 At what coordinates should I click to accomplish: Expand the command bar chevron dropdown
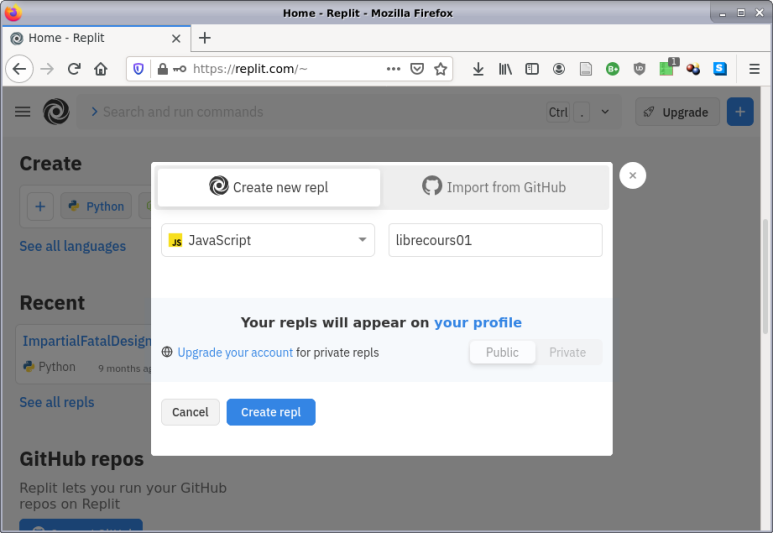pyautogui.click(x=605, y=112)
